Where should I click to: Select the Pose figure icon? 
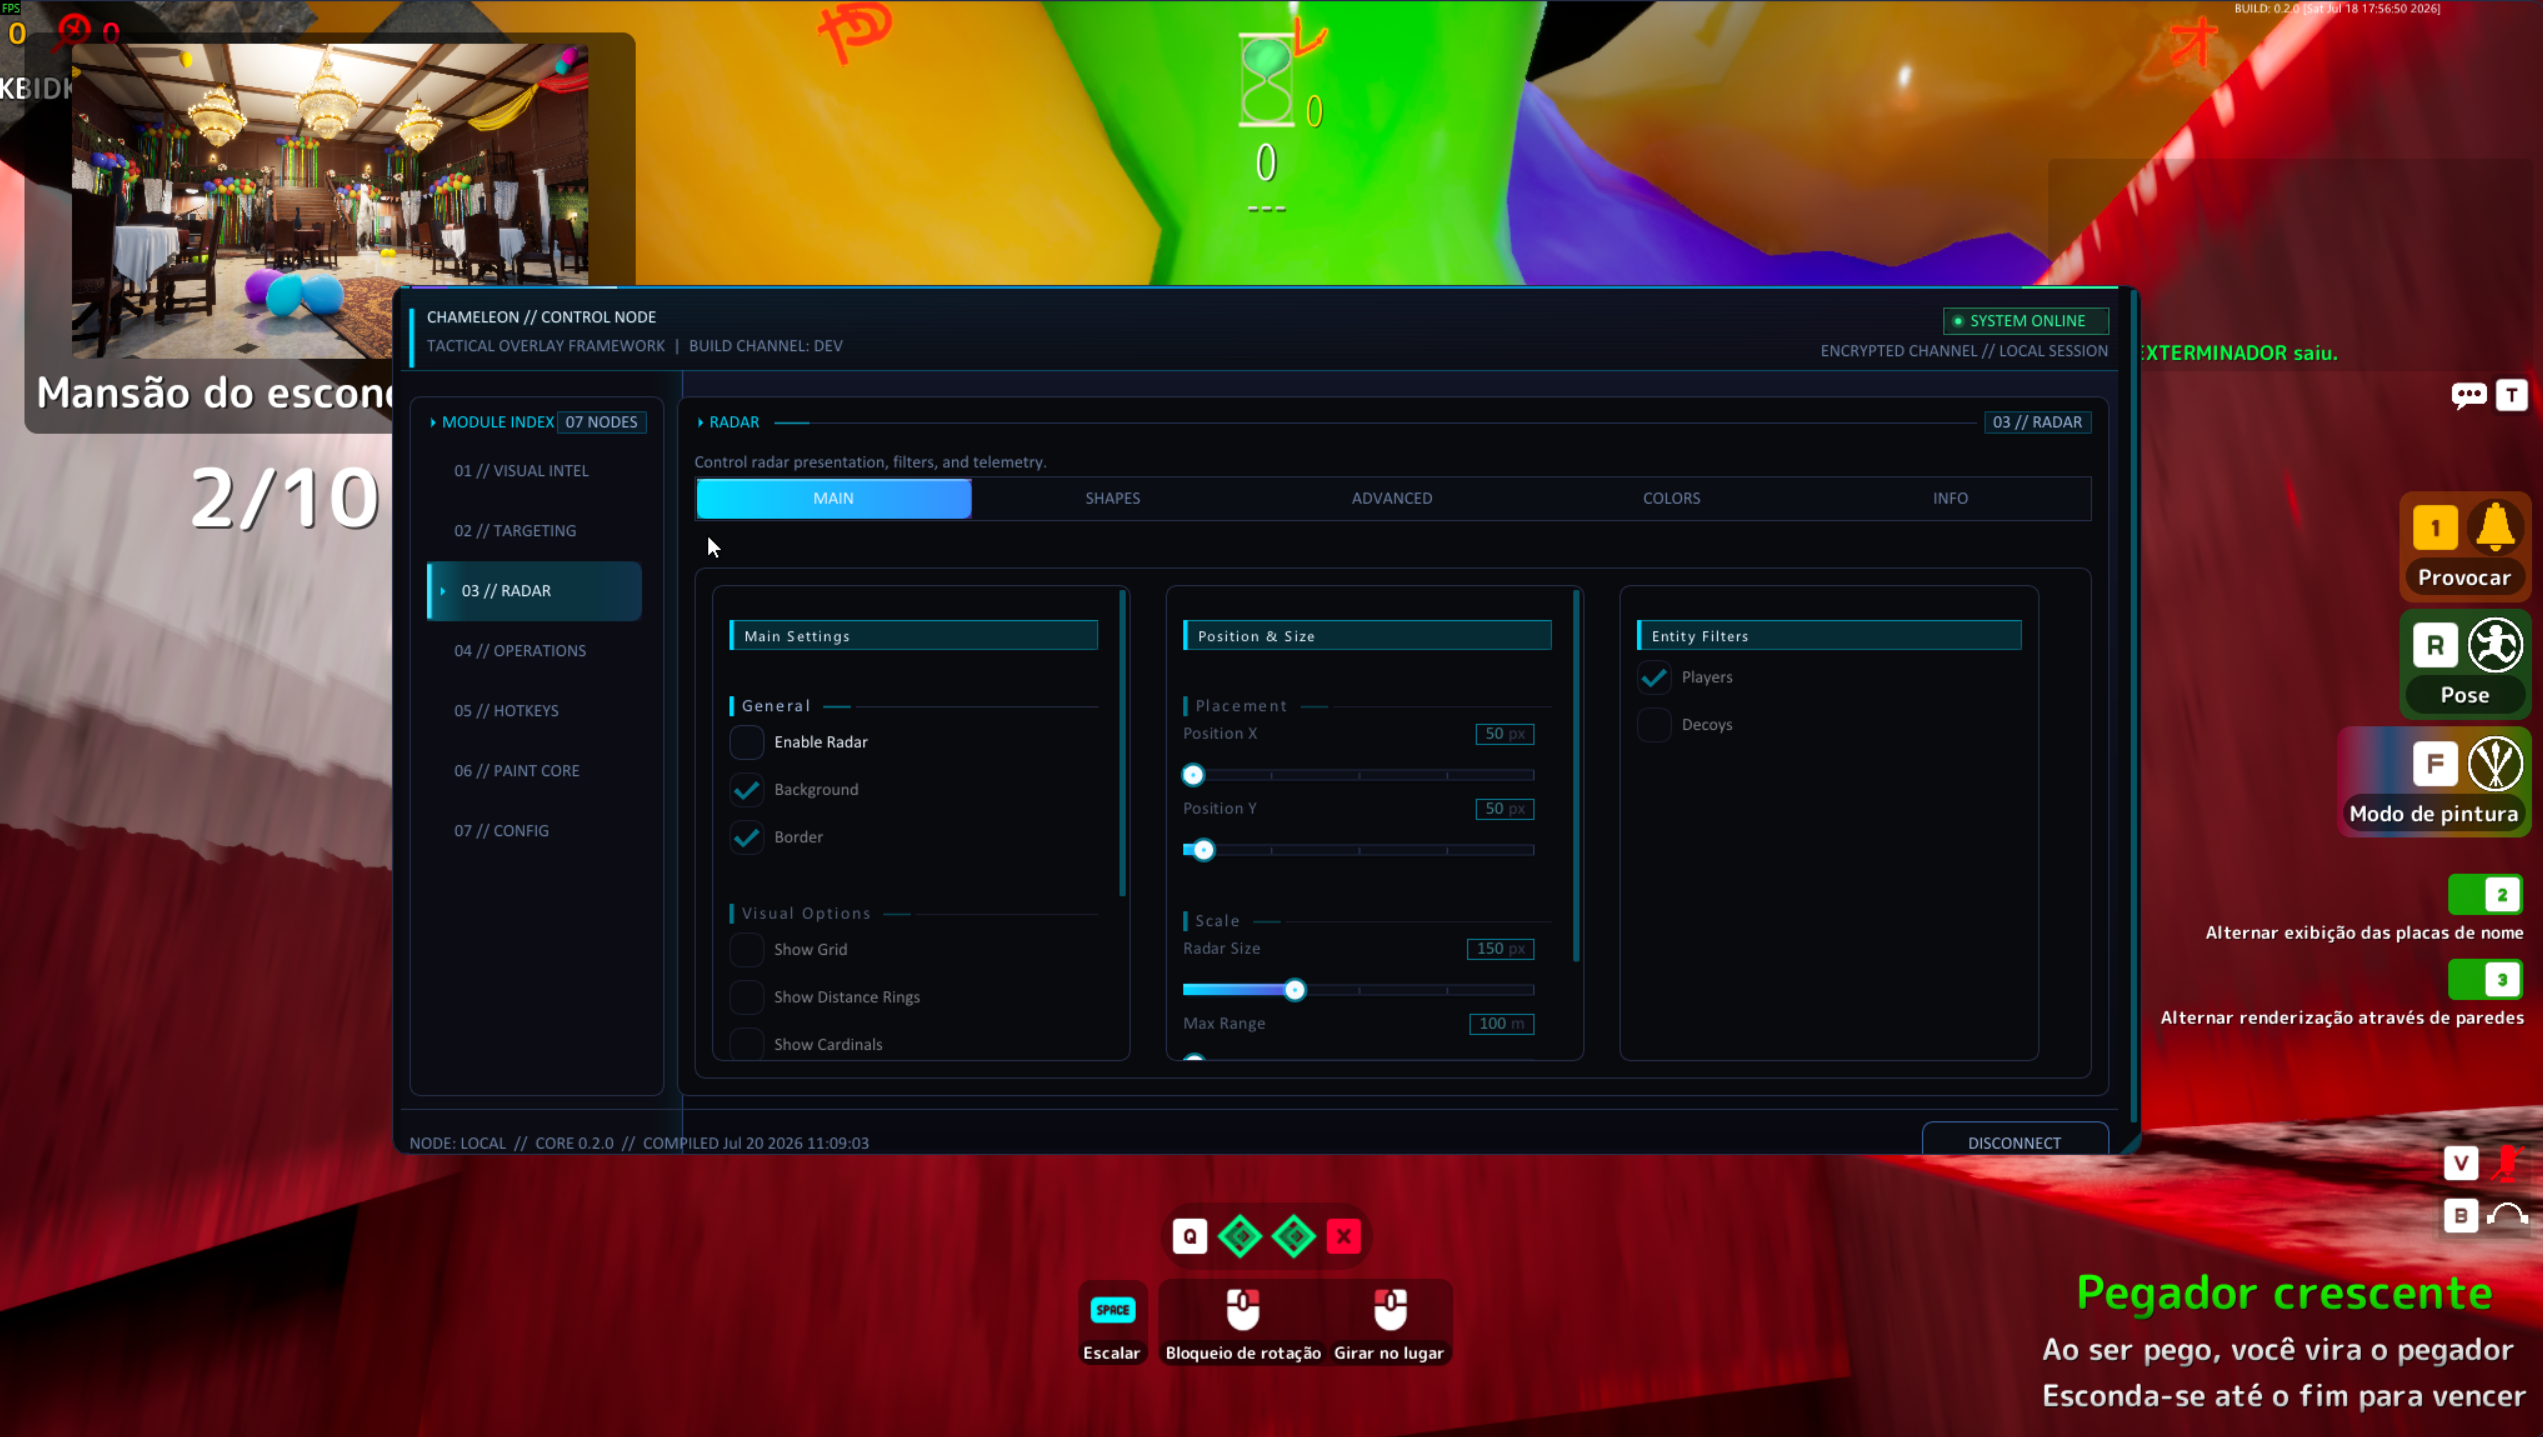coord(2495,645)
